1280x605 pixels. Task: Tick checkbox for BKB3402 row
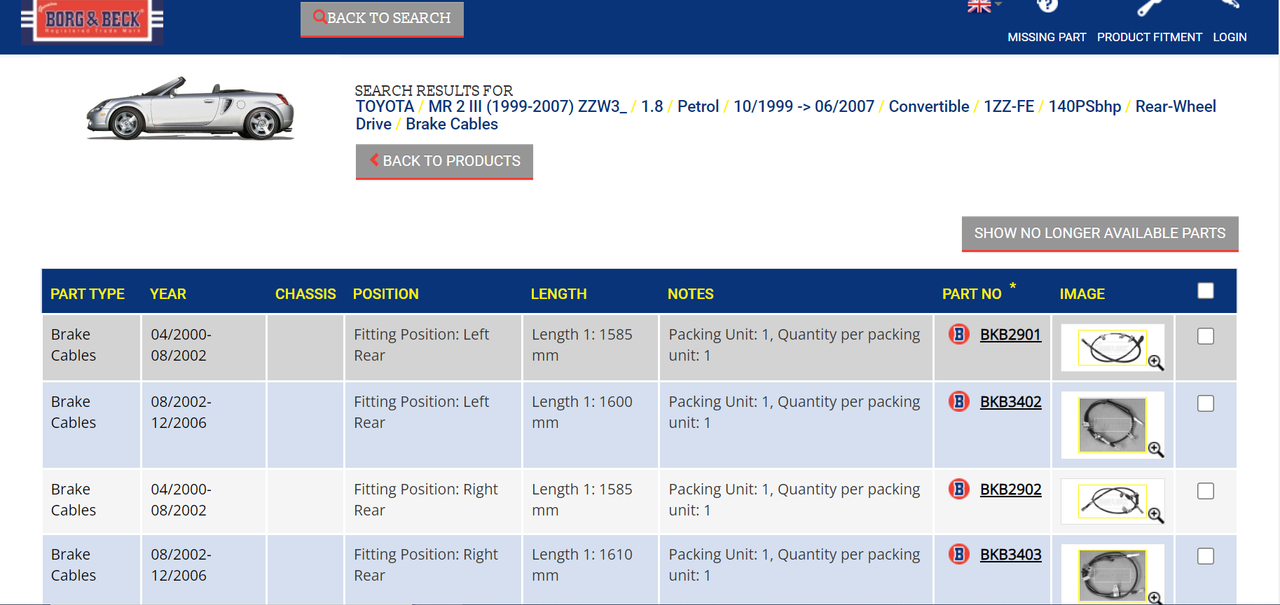tap(1205, 403)
